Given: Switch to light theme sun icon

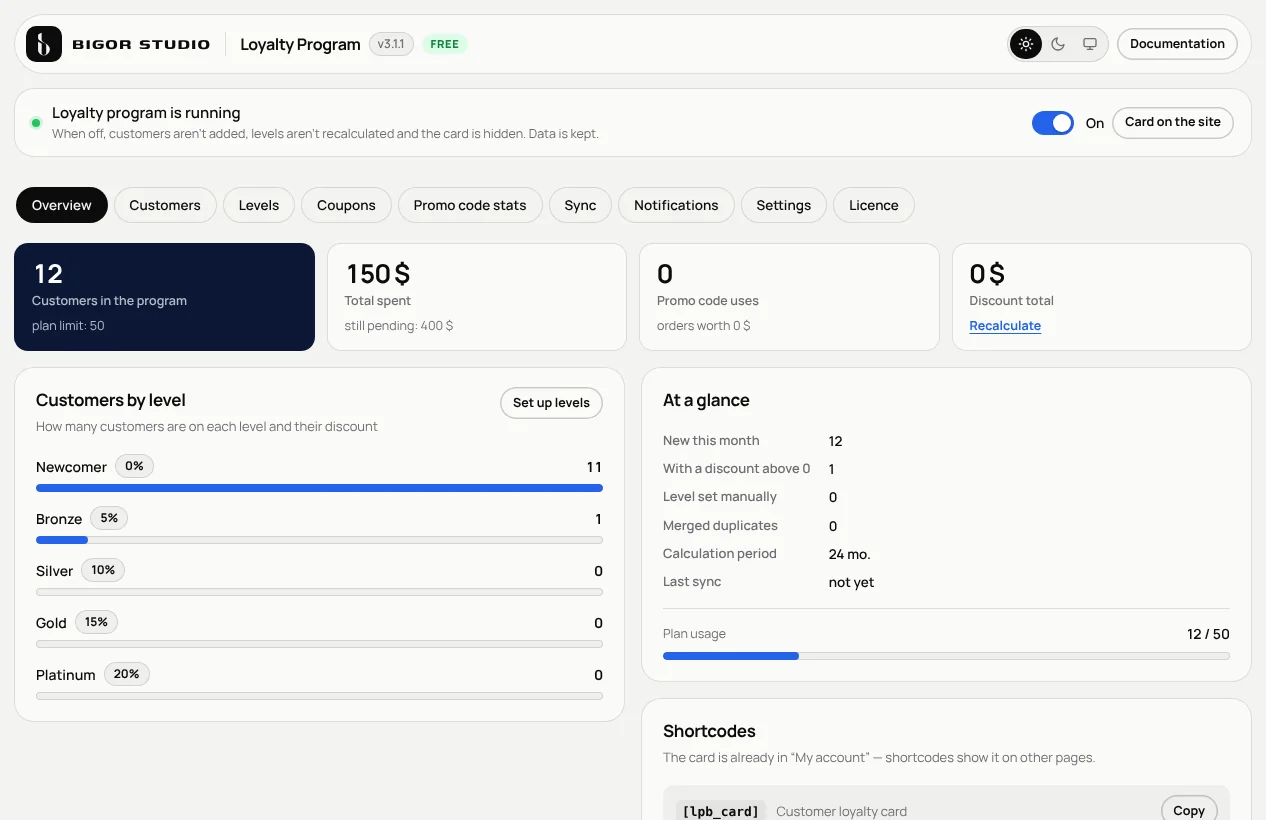Looking at the screenshot, I should coord(1026,44).
